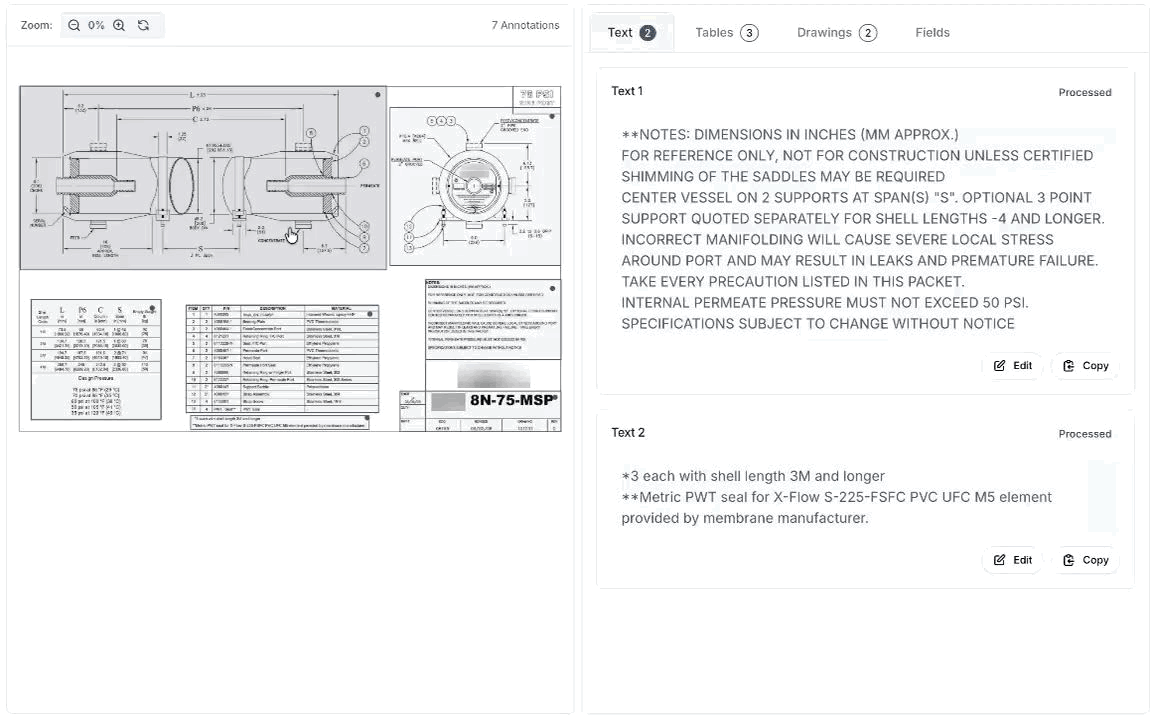
Task: Copy the Text 2 content
Action: click(1085, 560)
